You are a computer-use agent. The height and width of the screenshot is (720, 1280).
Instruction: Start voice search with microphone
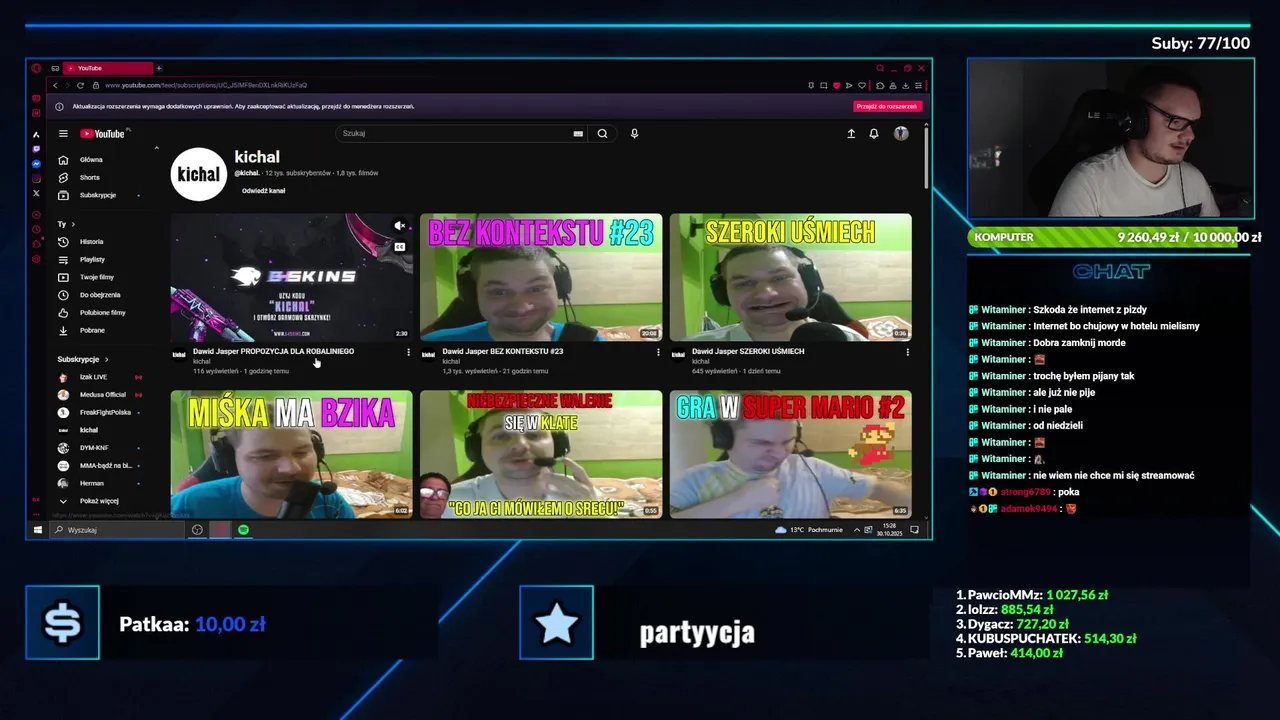[634, 133]
